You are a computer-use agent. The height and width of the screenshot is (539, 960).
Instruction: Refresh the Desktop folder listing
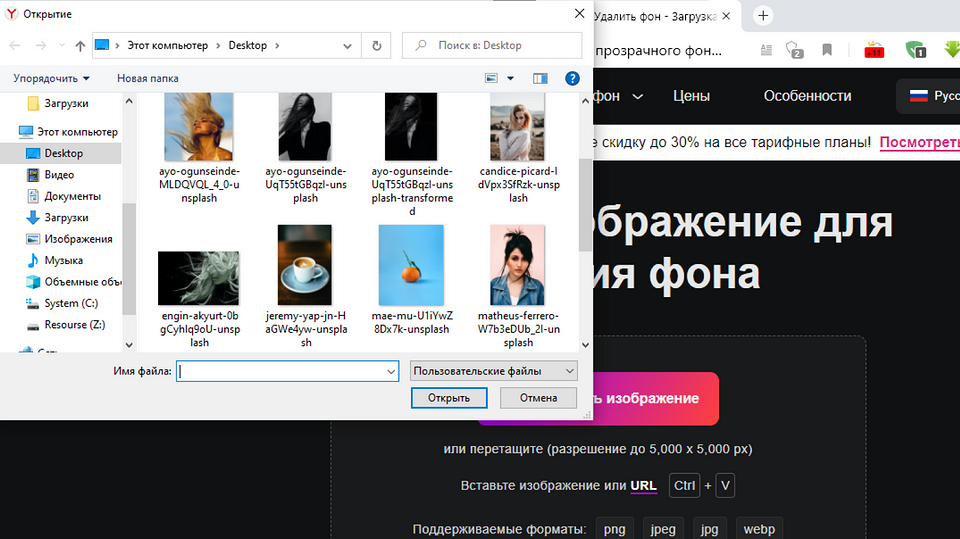tap(377, 46)
